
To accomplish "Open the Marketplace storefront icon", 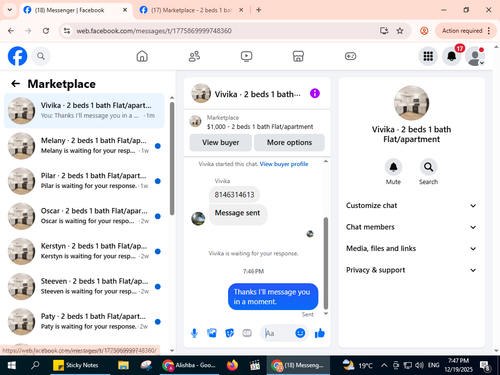I will [x=298, y=56].
